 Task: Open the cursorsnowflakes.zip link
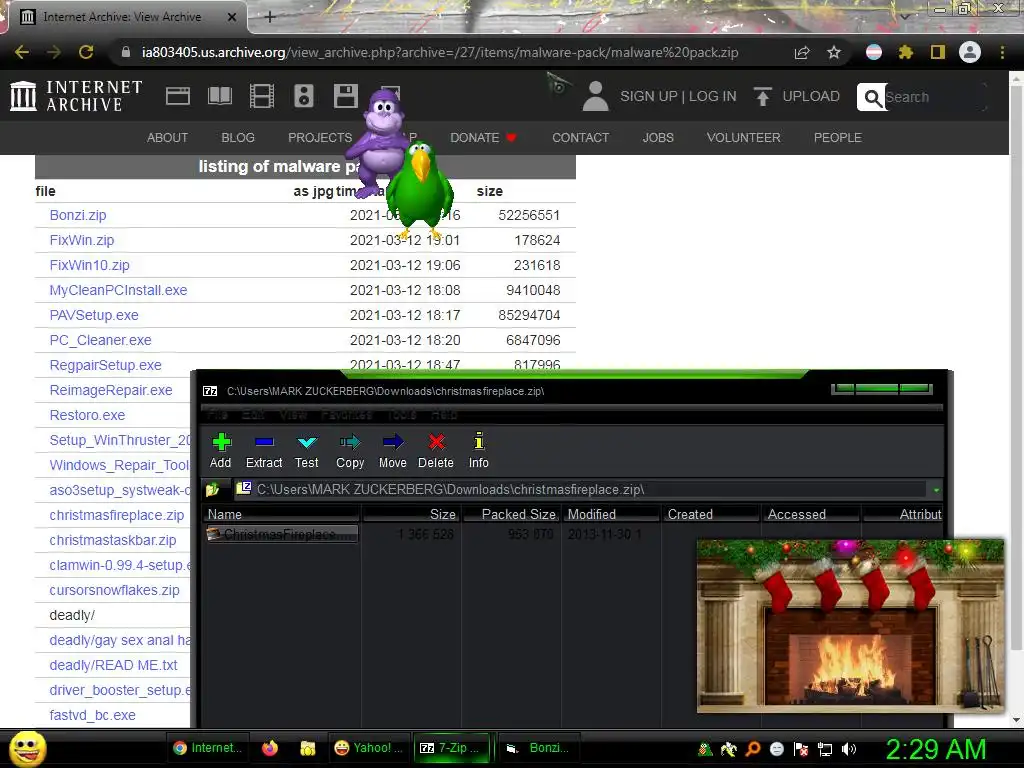click(x=114, y=590)
